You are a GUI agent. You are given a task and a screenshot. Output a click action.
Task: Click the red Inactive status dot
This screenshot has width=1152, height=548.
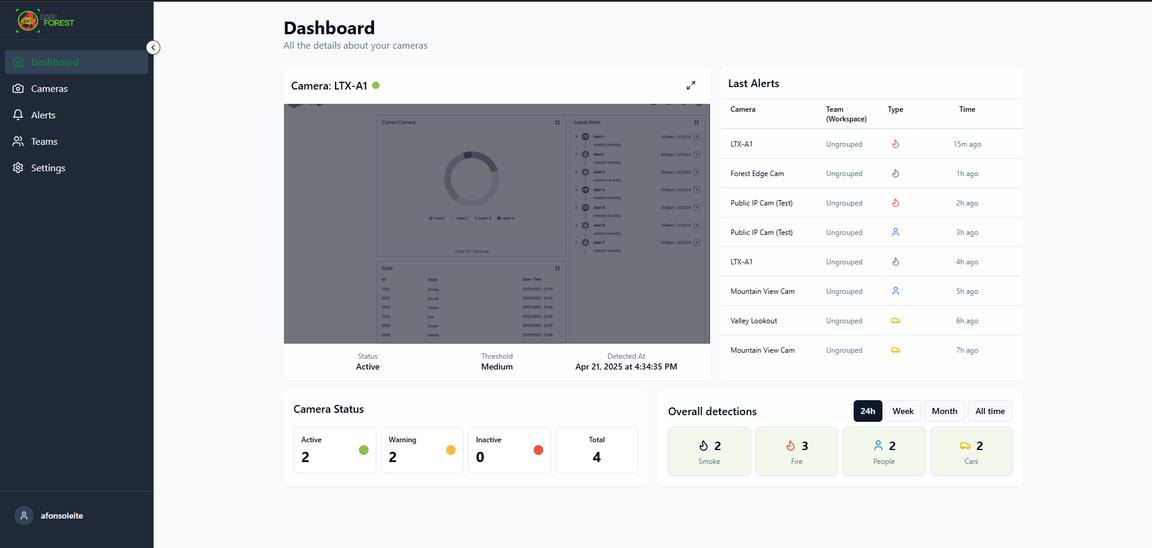[539, 450]
